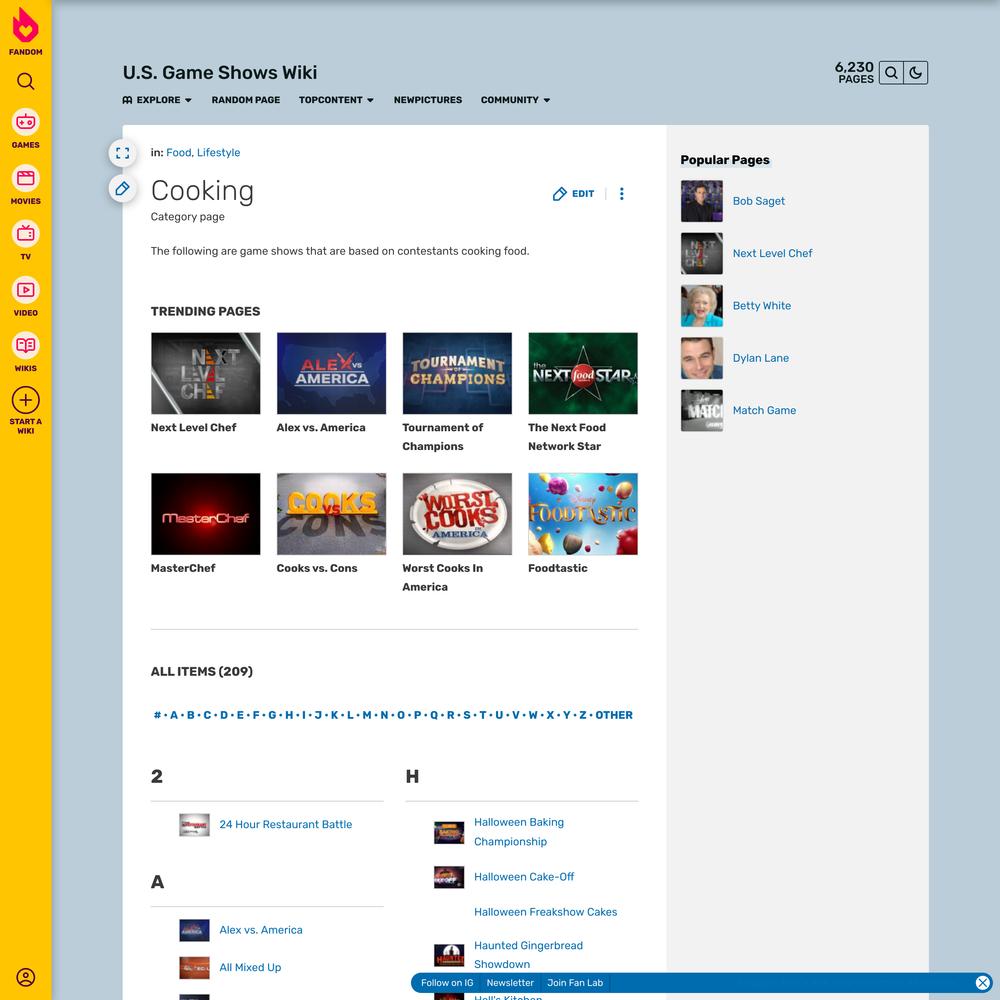Open the NewPictures menu item

pyautogui.click(x=428, y=100)
